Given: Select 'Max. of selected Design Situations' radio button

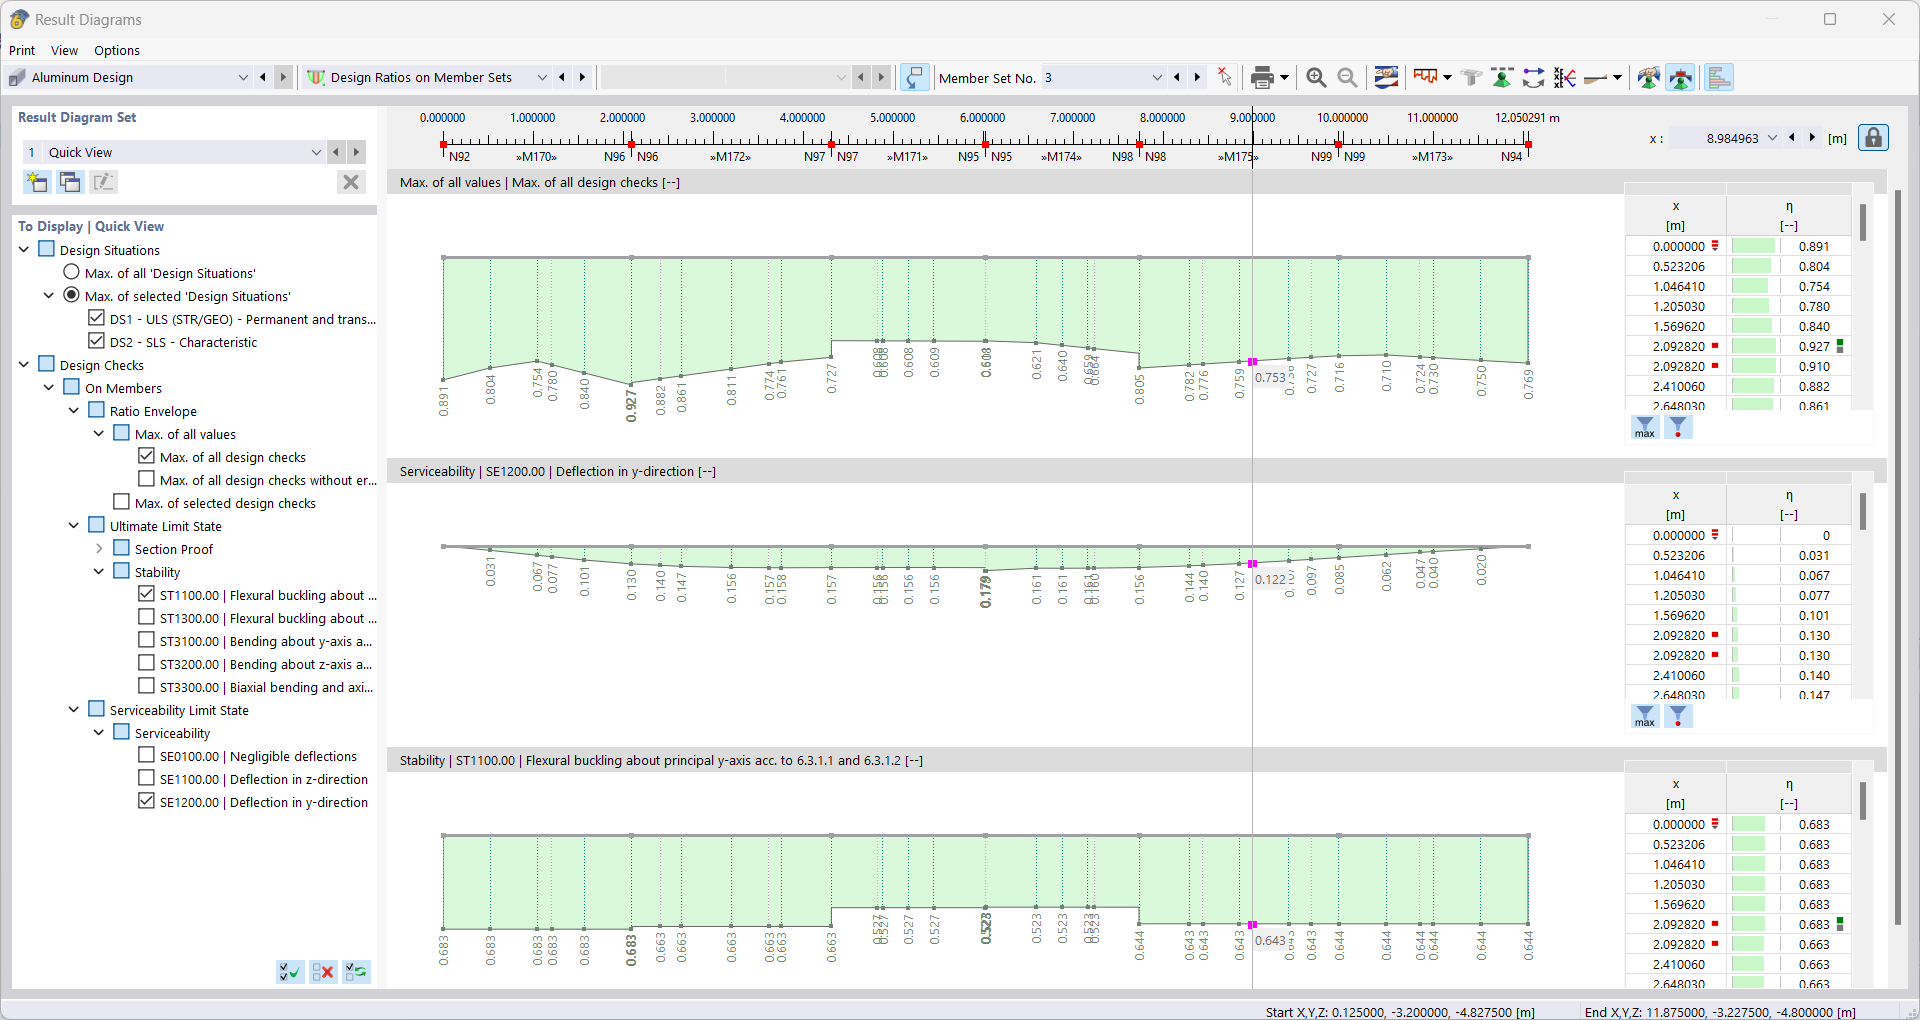Looking at the screenshot, I should pos(71,295).
